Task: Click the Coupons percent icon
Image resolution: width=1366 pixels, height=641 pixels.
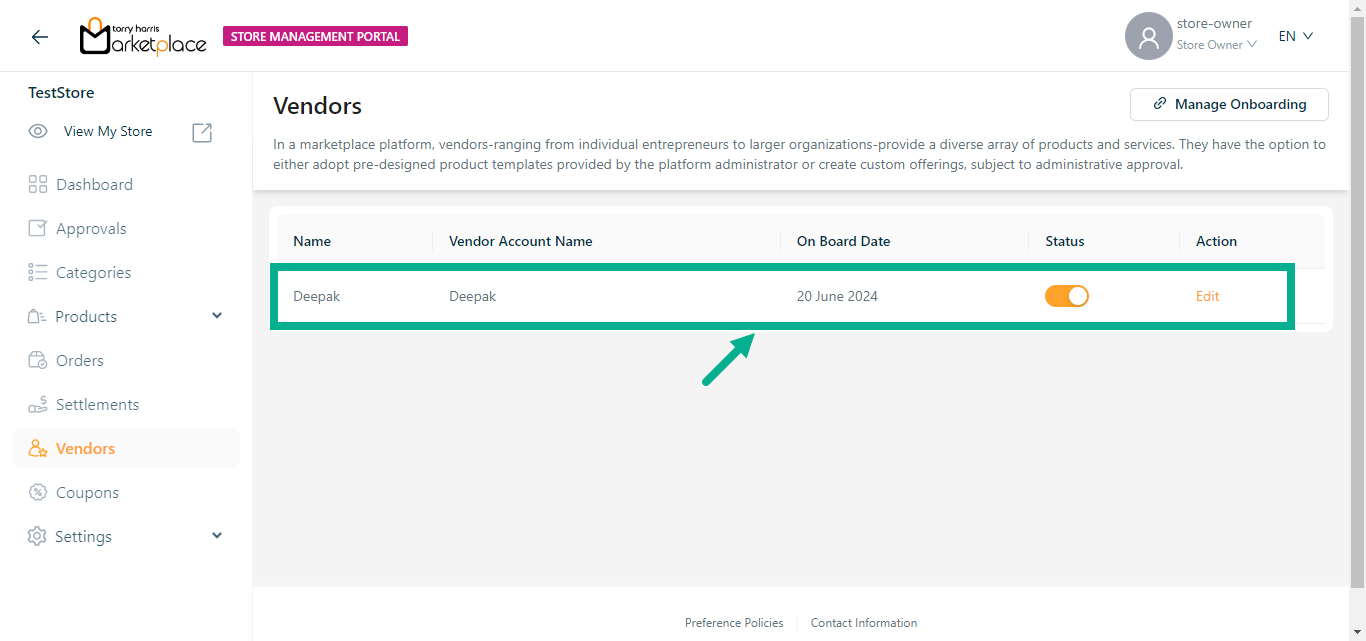Action: pyautogui.click(x=38, y=492)
